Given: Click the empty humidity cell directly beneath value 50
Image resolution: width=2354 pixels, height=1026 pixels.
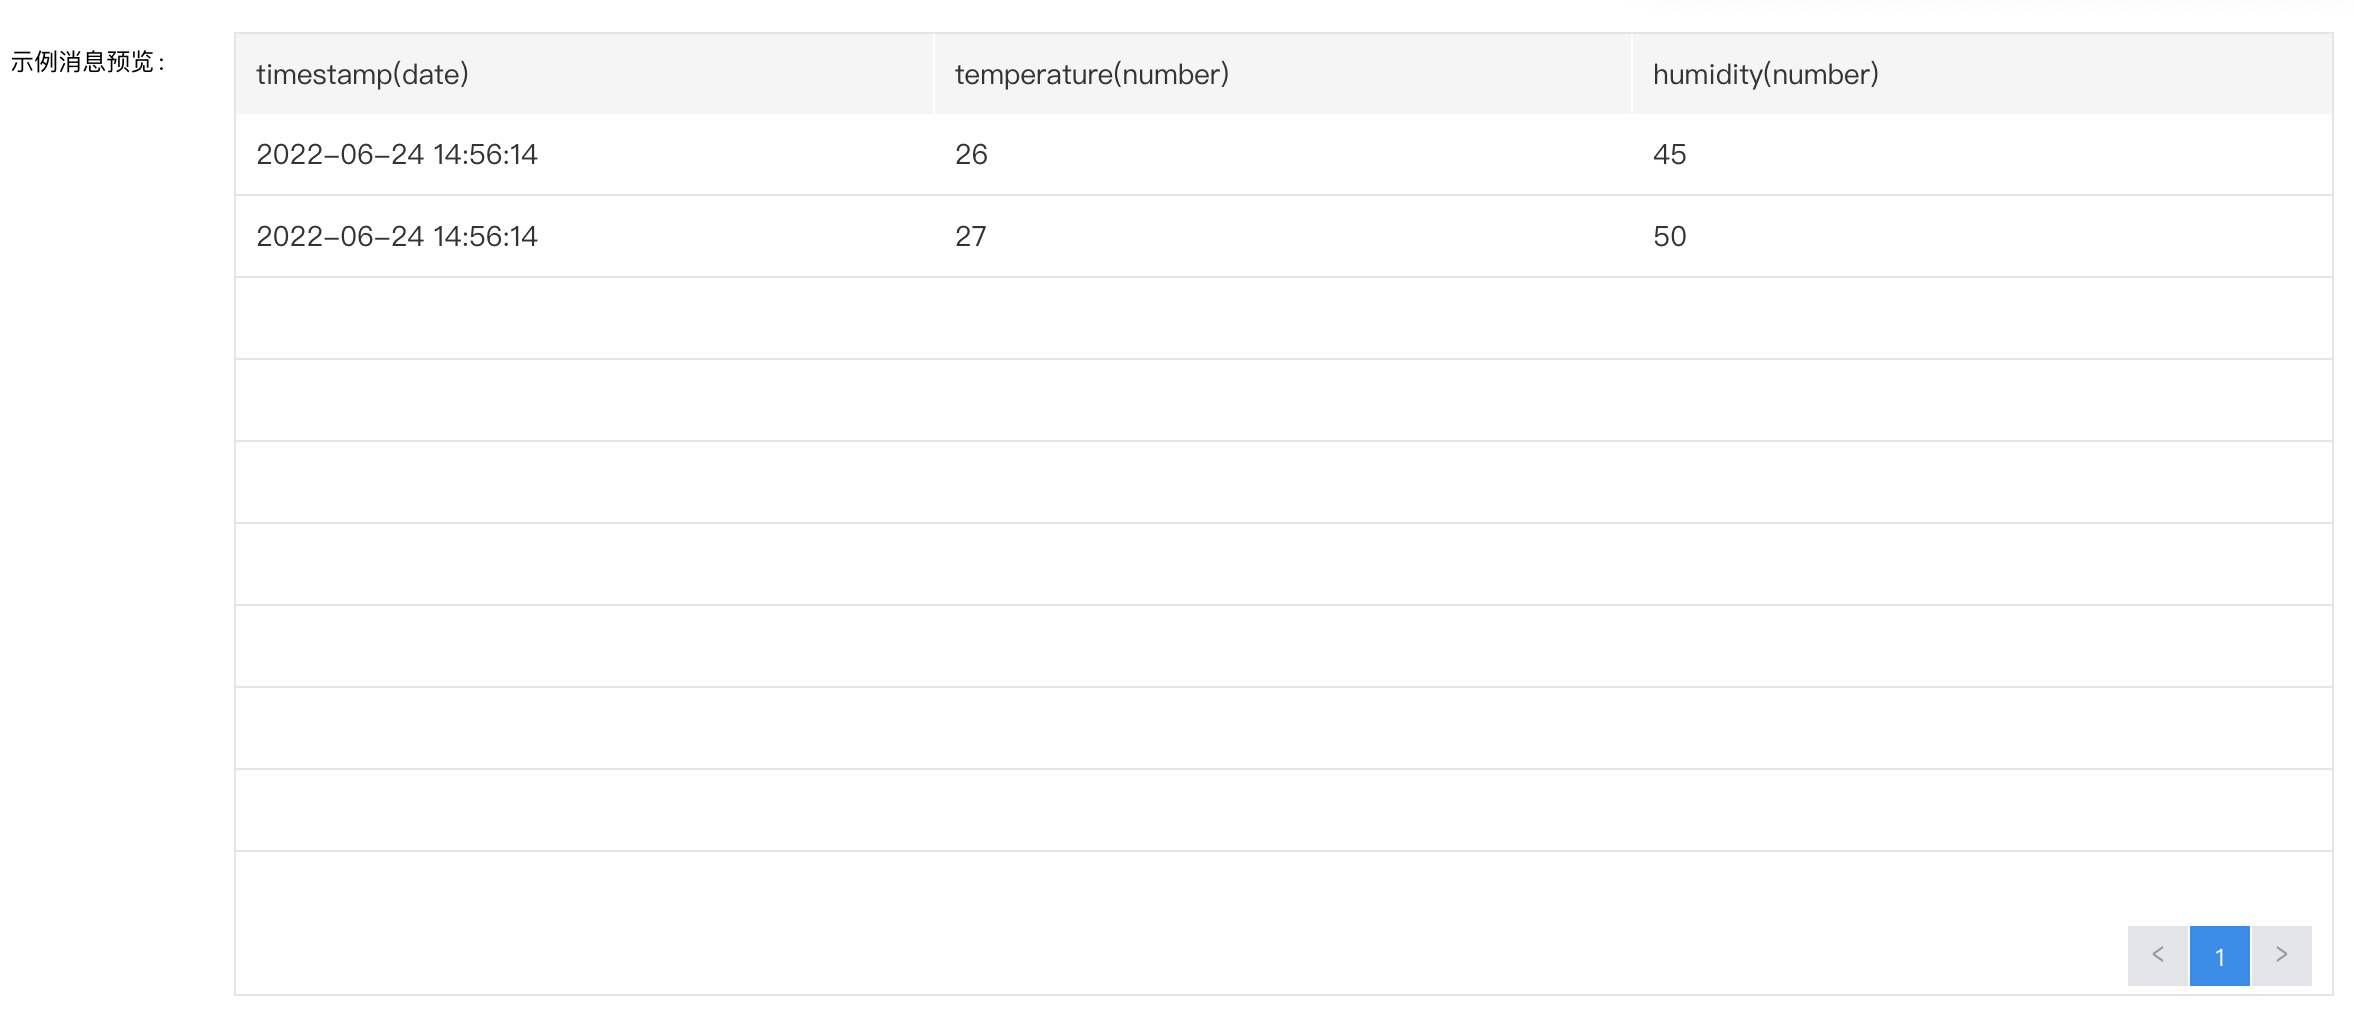Looking at the screenshot, I should click(1982, 318).
